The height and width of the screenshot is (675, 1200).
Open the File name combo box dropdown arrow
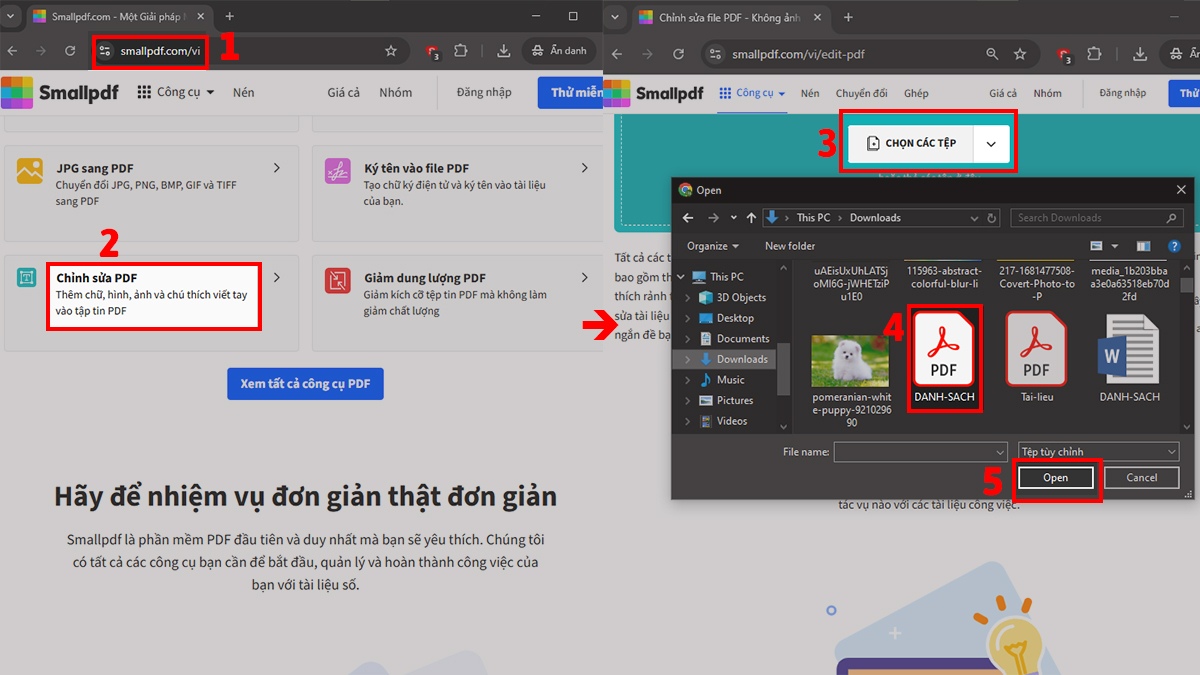(x=999, y=452)
